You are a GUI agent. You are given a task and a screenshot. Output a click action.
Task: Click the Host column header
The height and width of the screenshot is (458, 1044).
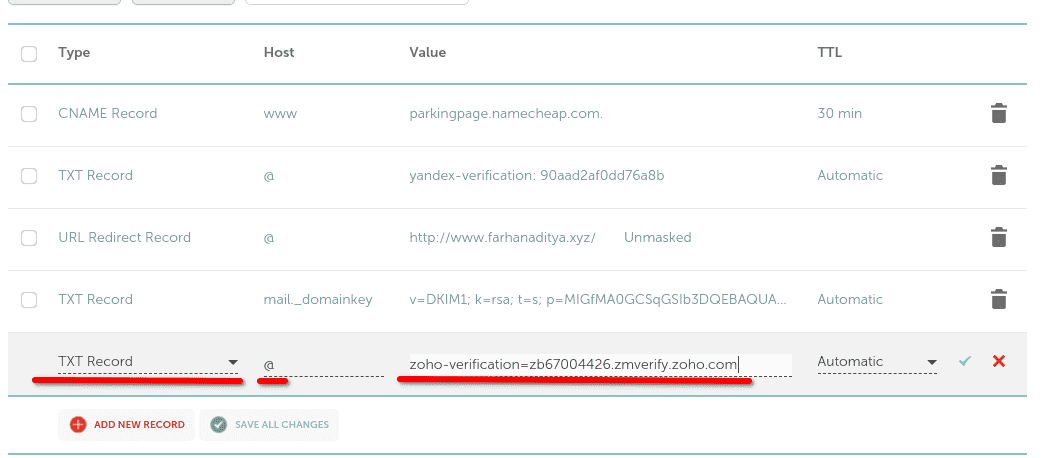279,53
